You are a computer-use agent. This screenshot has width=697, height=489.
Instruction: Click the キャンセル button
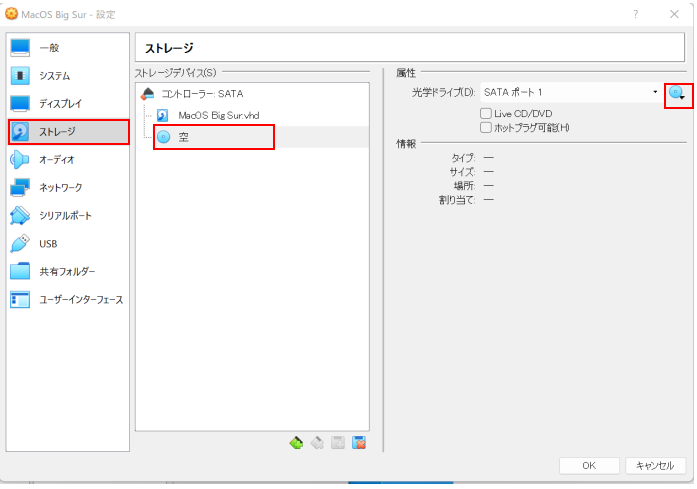coord(655,465)
